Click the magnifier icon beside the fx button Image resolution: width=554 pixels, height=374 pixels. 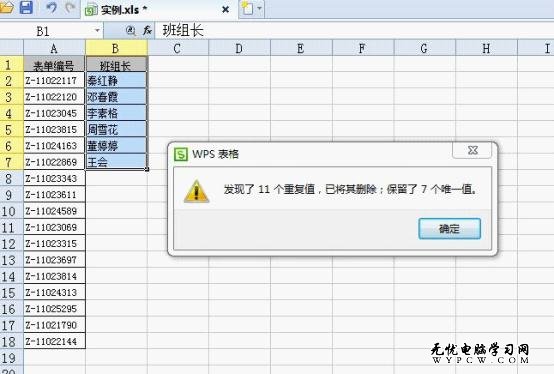pos(130,31)
